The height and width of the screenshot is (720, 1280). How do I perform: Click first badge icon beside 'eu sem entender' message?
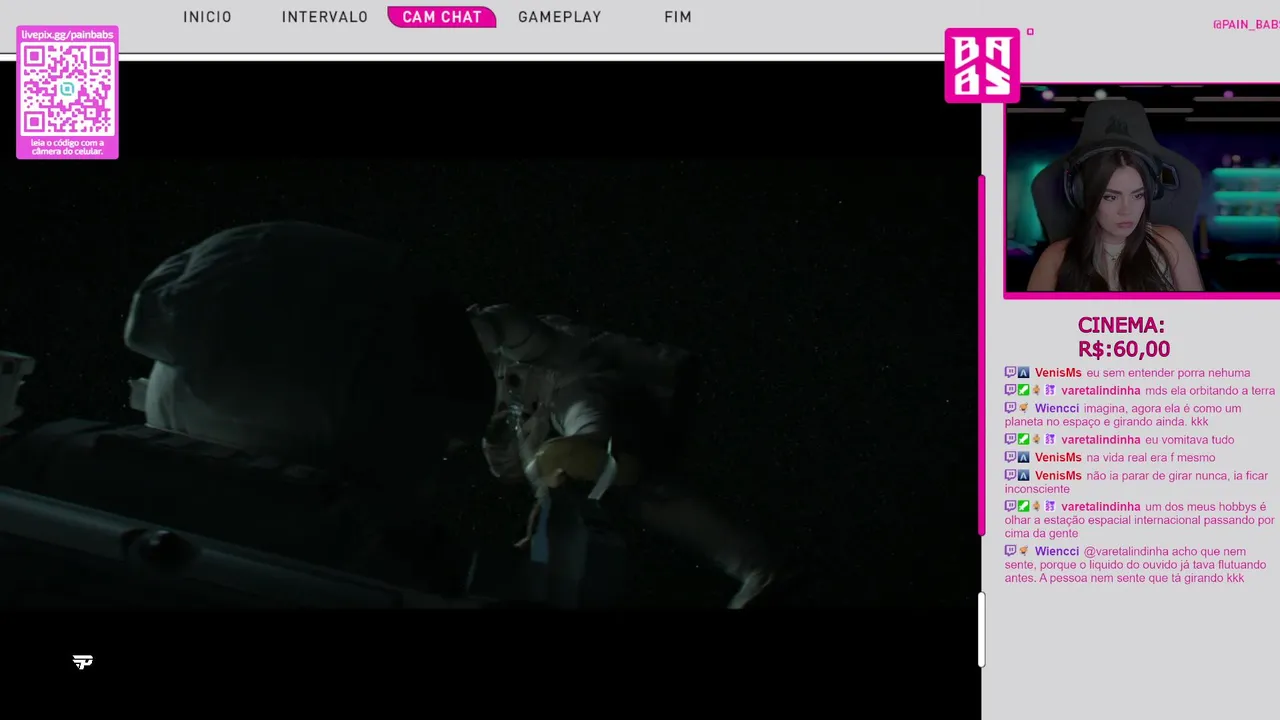coord(1010,373)
